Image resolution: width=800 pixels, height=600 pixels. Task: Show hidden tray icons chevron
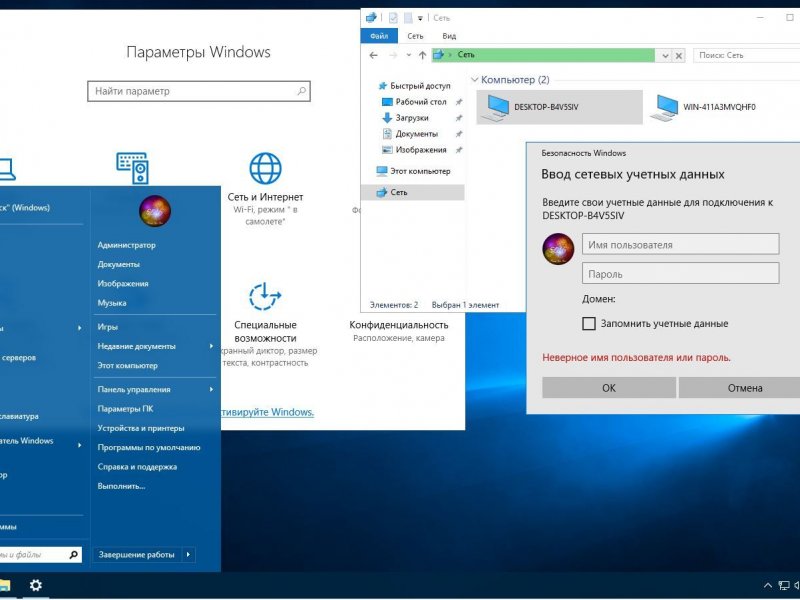767,586
